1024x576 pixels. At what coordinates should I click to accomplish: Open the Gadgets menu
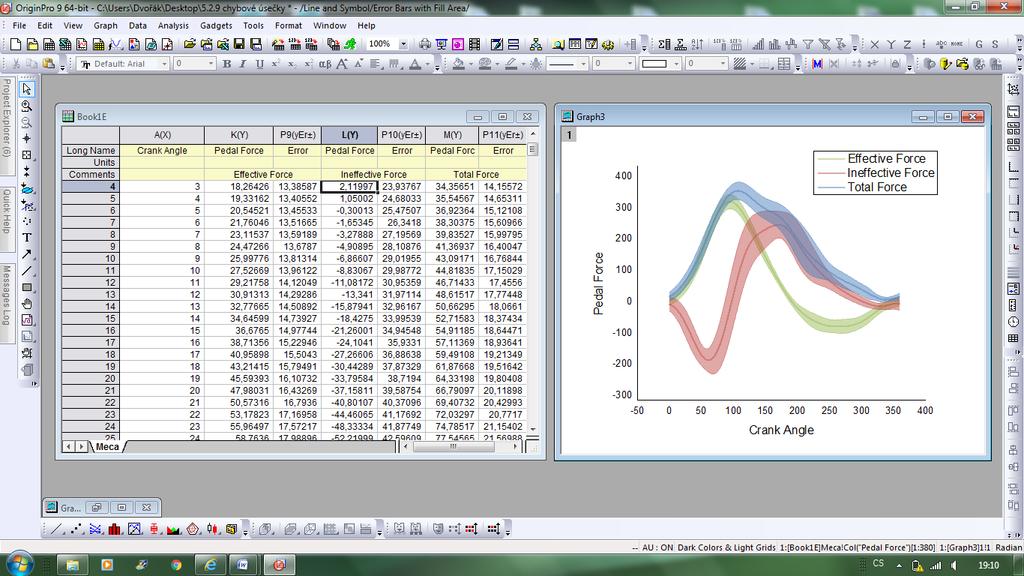[x=216, y=25]
